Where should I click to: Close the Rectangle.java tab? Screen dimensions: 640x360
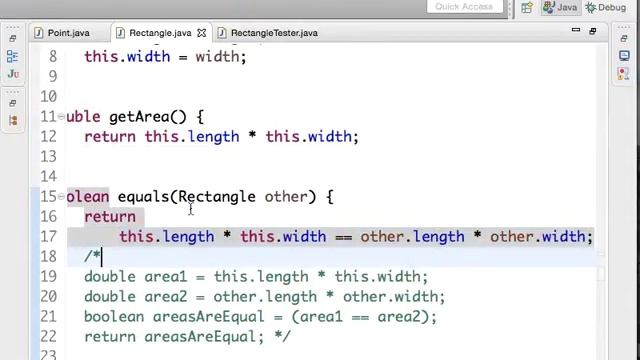point(202,33)
